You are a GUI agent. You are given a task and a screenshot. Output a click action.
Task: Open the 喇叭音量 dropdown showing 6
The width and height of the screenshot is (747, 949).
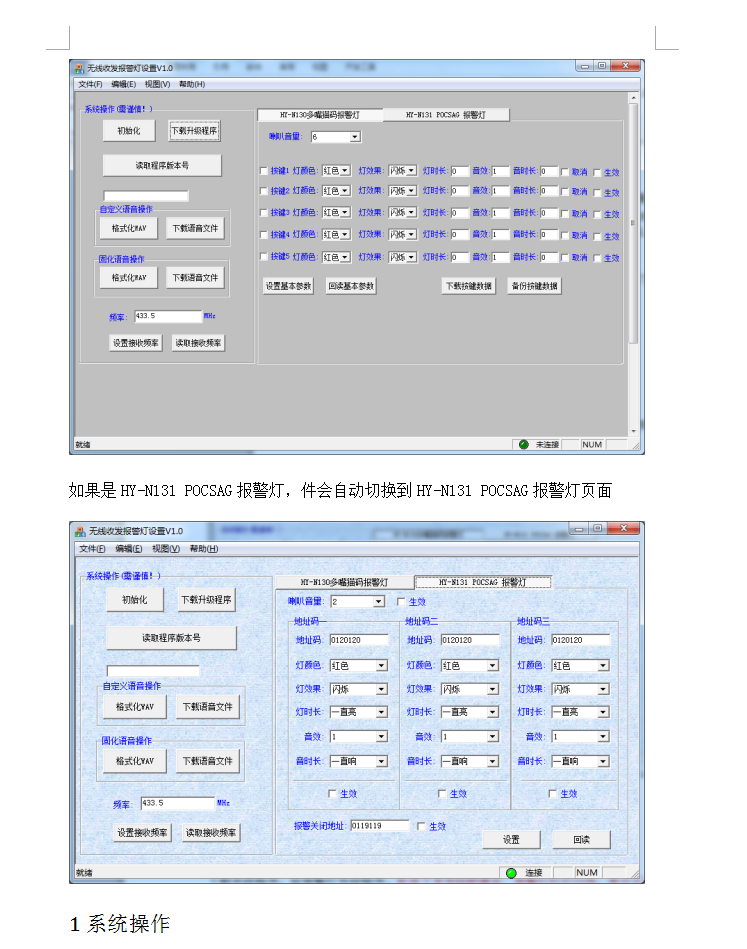click(355, 137)
